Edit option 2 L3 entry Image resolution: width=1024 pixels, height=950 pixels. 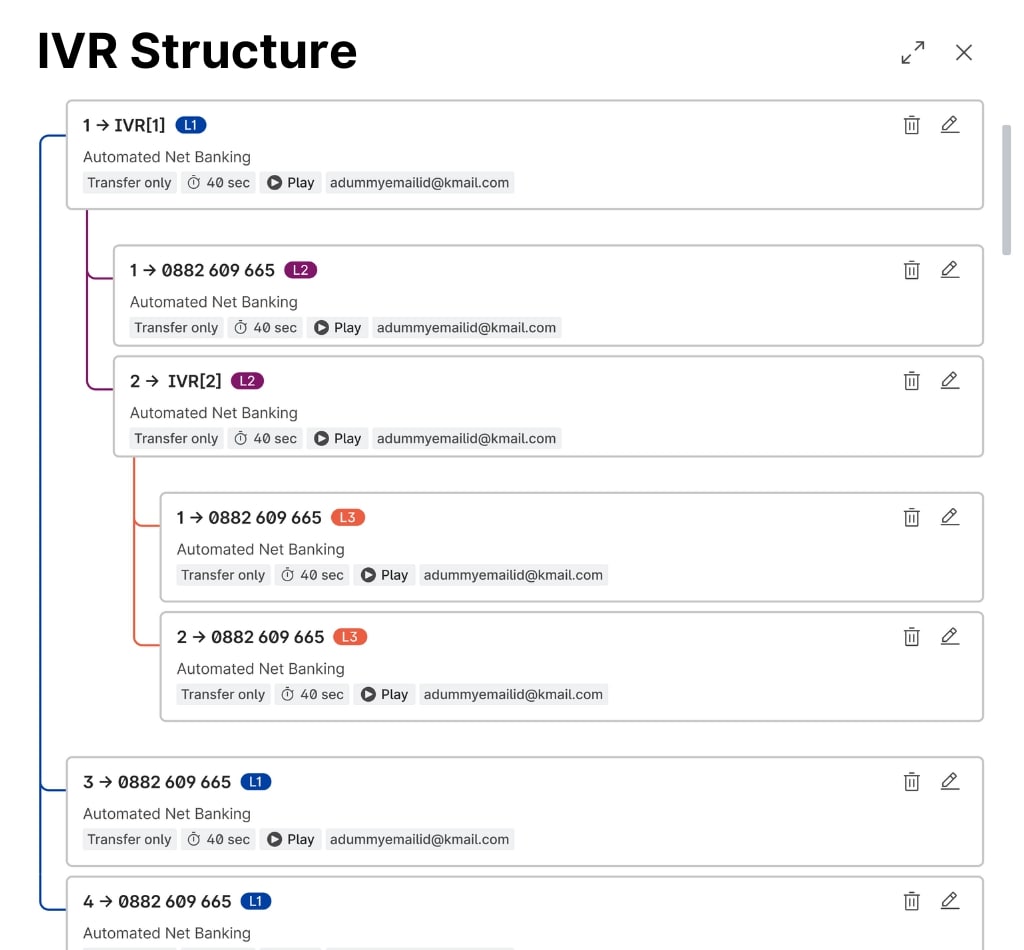pyautogui.click(x=949, y=637)
